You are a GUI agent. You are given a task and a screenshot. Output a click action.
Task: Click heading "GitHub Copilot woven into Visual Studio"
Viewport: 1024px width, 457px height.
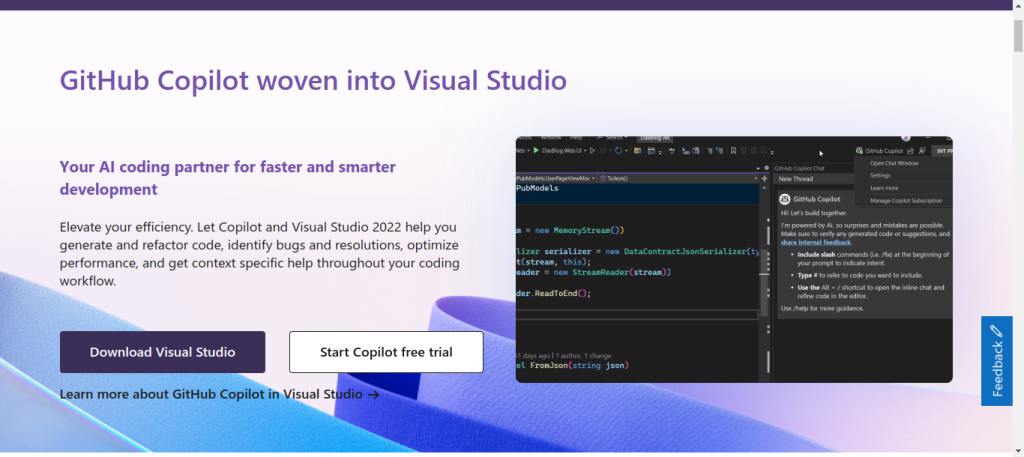(313, 80)
